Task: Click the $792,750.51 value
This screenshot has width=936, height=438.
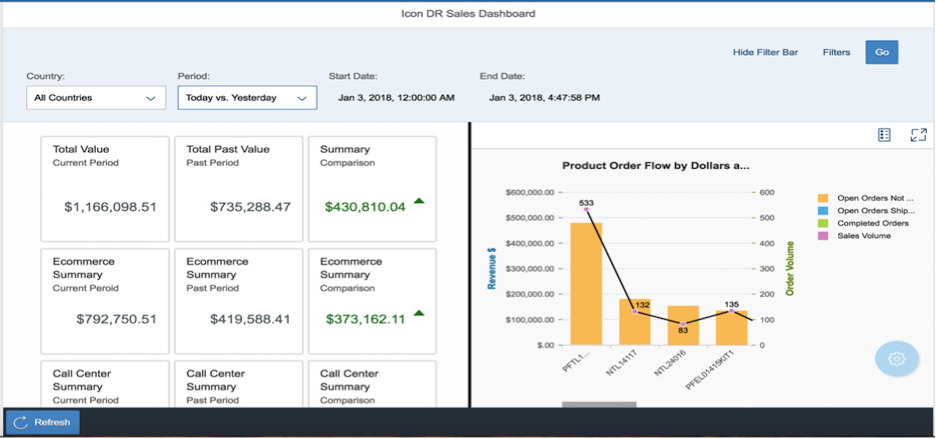Action: pos(116,319)
